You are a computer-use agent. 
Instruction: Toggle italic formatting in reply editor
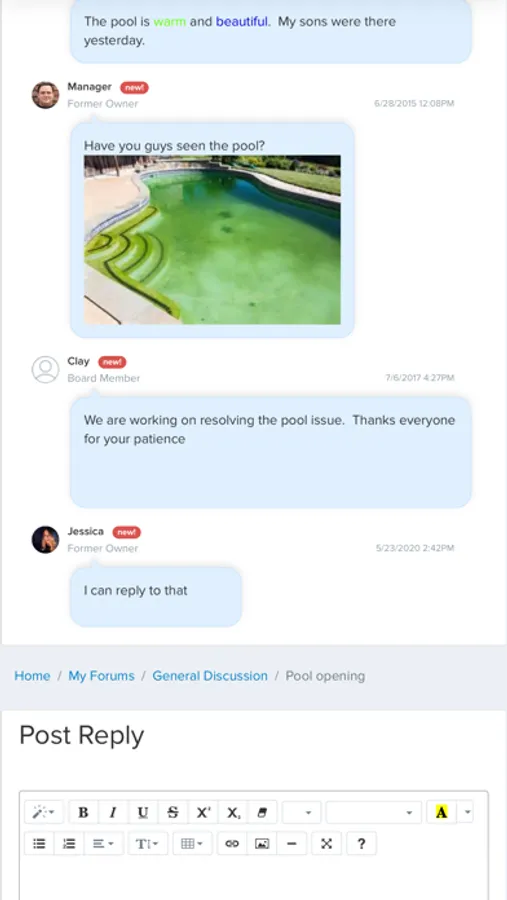113,812
